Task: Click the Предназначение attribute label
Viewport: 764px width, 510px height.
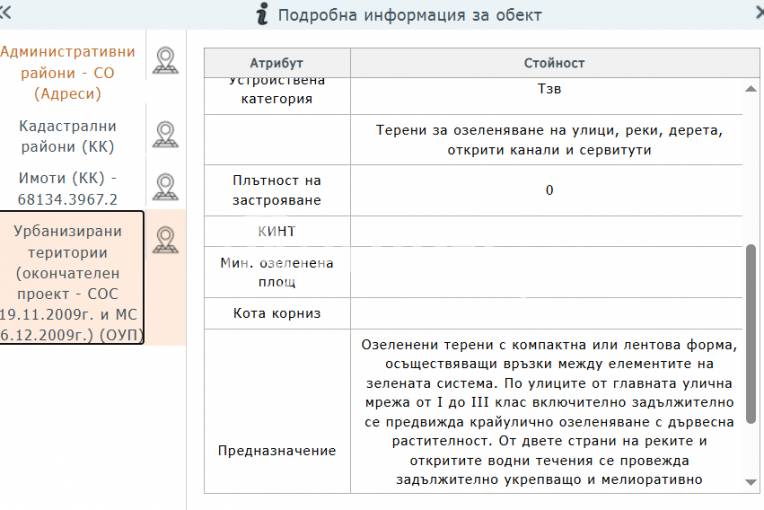Action: pos(277,451)
